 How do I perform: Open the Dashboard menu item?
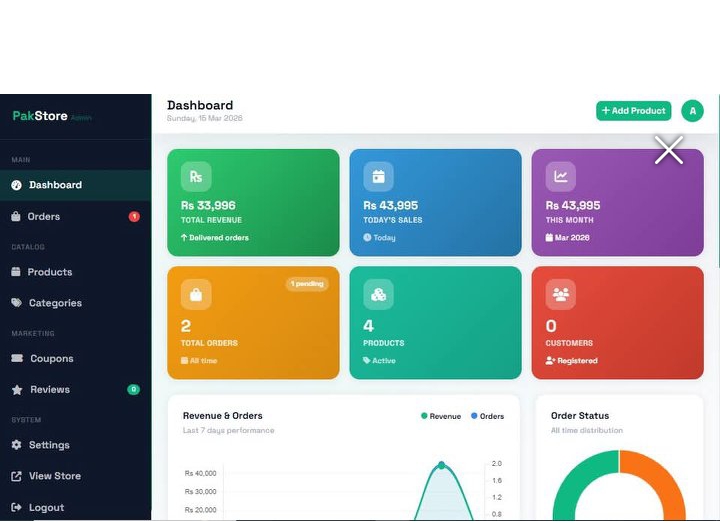pyautogui.click(x=75, y=185)
